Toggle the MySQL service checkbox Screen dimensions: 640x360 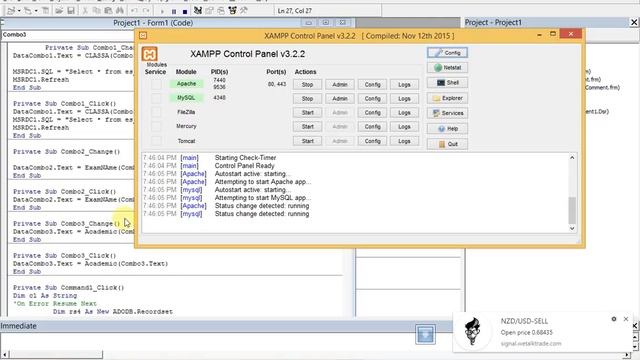pyautogui.click(x=156, y=98)
